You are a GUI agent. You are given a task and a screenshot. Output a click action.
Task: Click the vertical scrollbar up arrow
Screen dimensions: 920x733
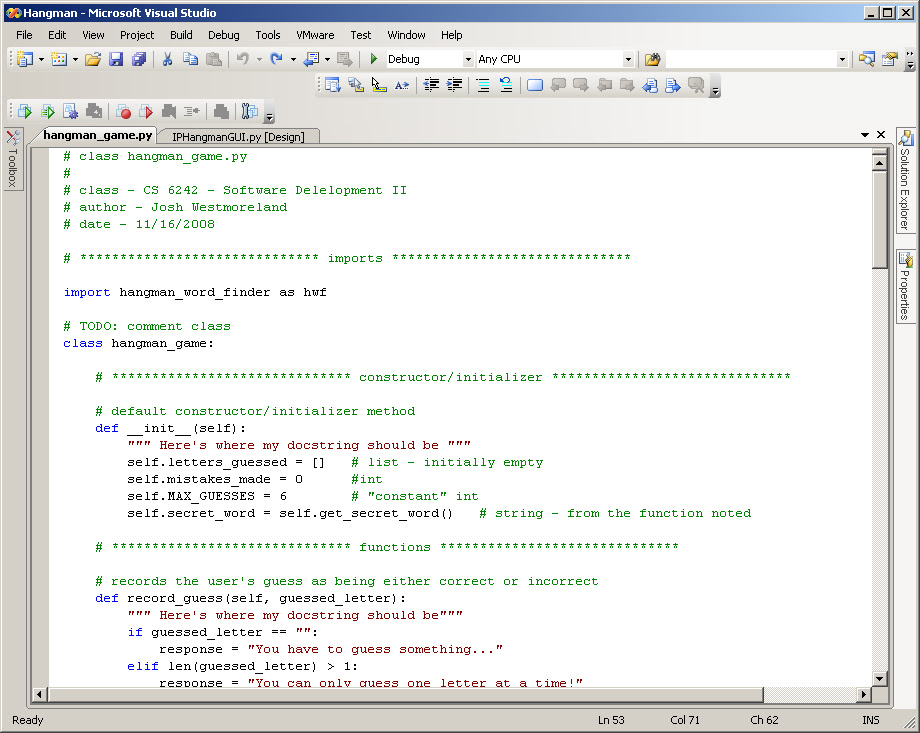pyautogui.click(x=879, y=163)
